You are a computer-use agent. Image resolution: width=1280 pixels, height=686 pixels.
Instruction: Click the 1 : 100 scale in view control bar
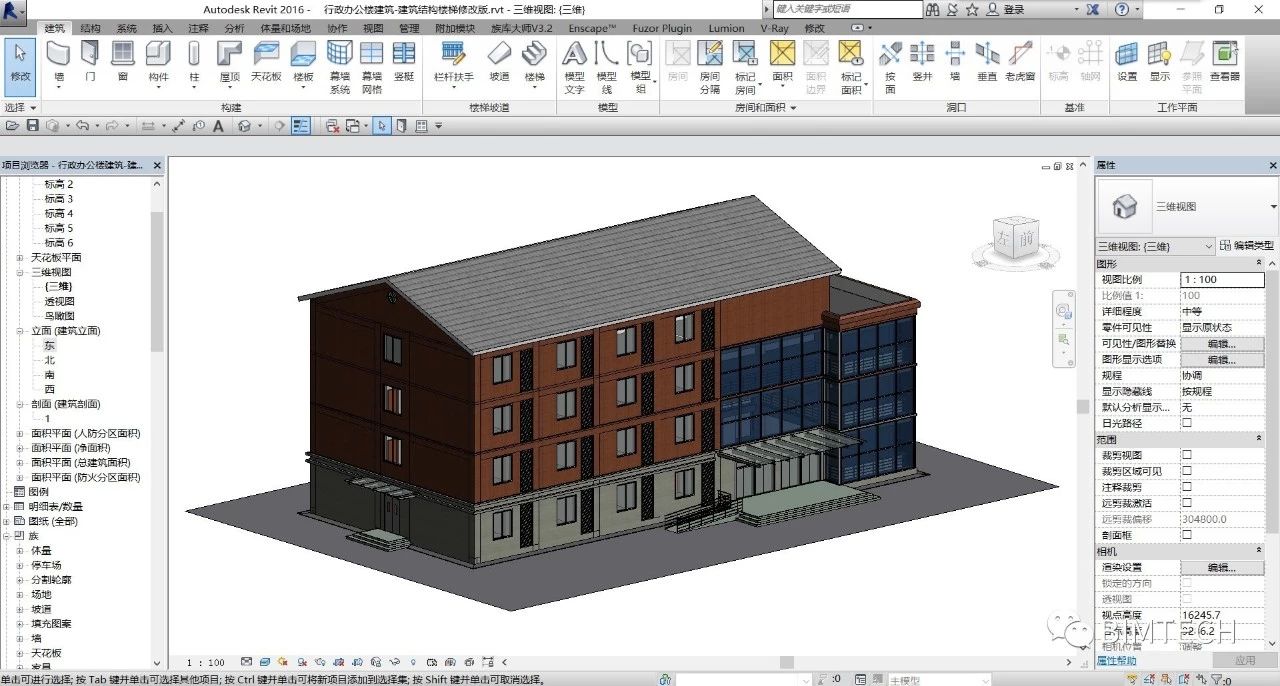coord(205,662)
